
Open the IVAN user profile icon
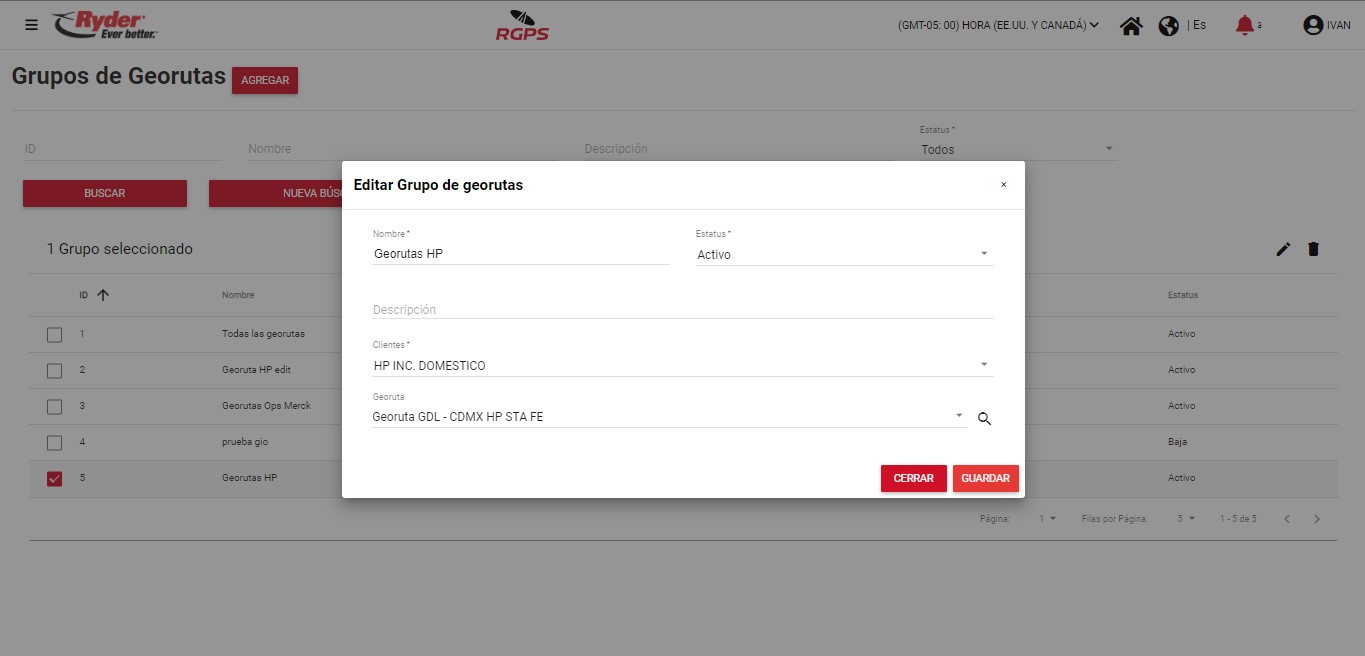click(1313, 26)
